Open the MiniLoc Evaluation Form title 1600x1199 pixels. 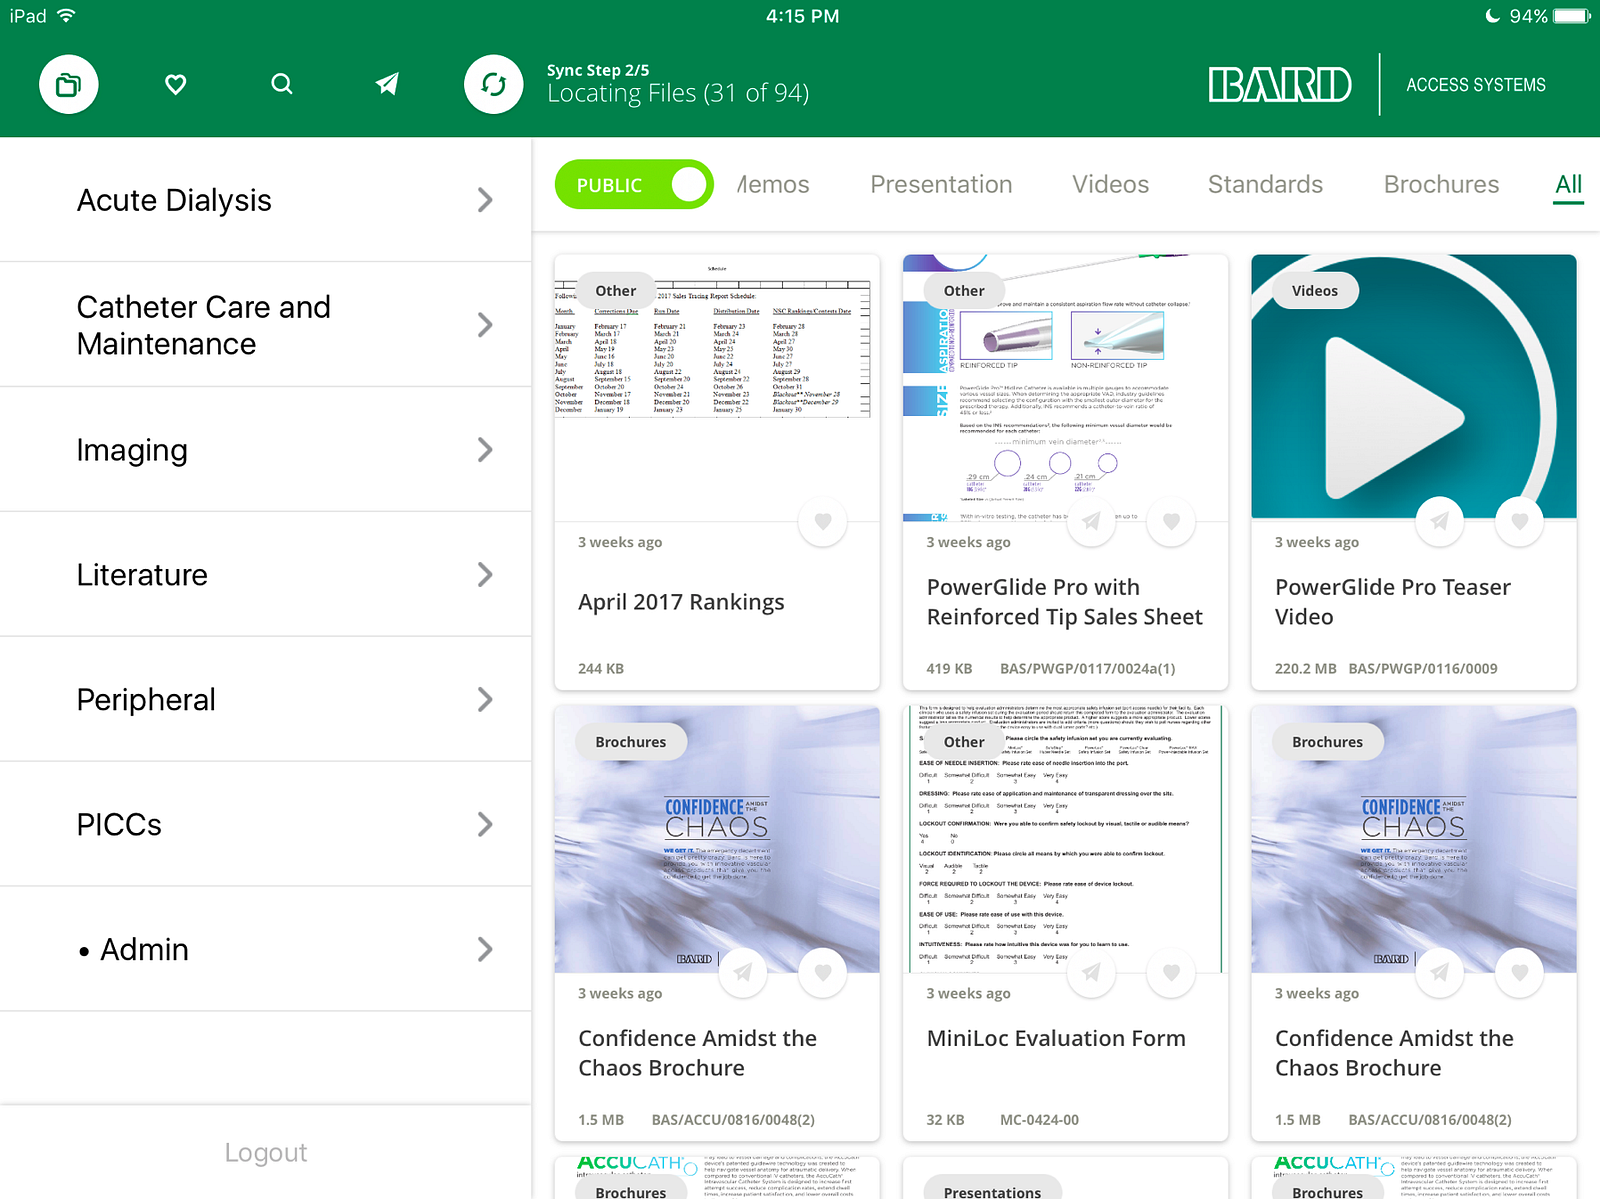point(1056,1039)
